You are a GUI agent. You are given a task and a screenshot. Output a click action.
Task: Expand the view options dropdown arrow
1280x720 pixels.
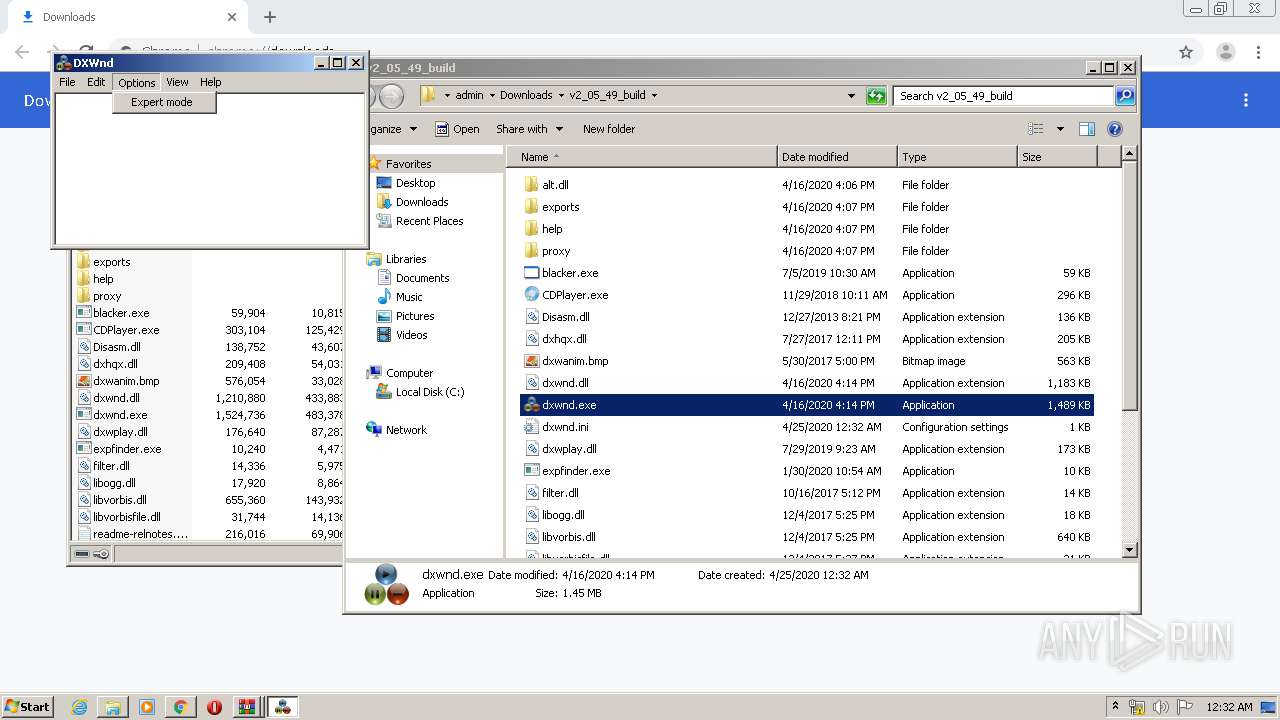[1060, 129]
